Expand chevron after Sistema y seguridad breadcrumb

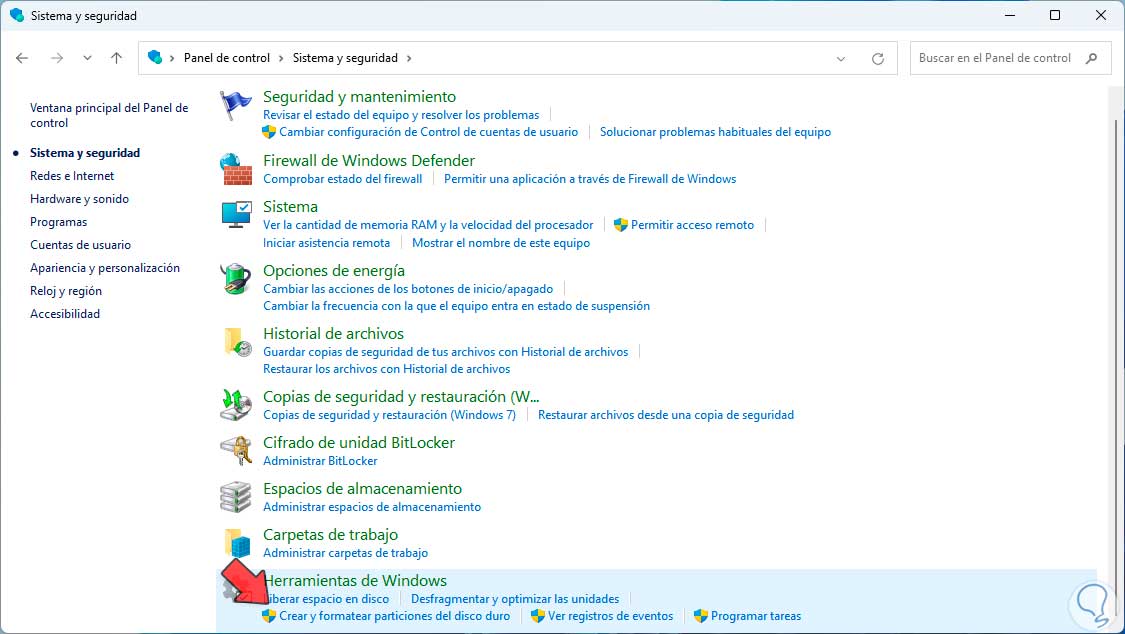click(x=409, y=58)
